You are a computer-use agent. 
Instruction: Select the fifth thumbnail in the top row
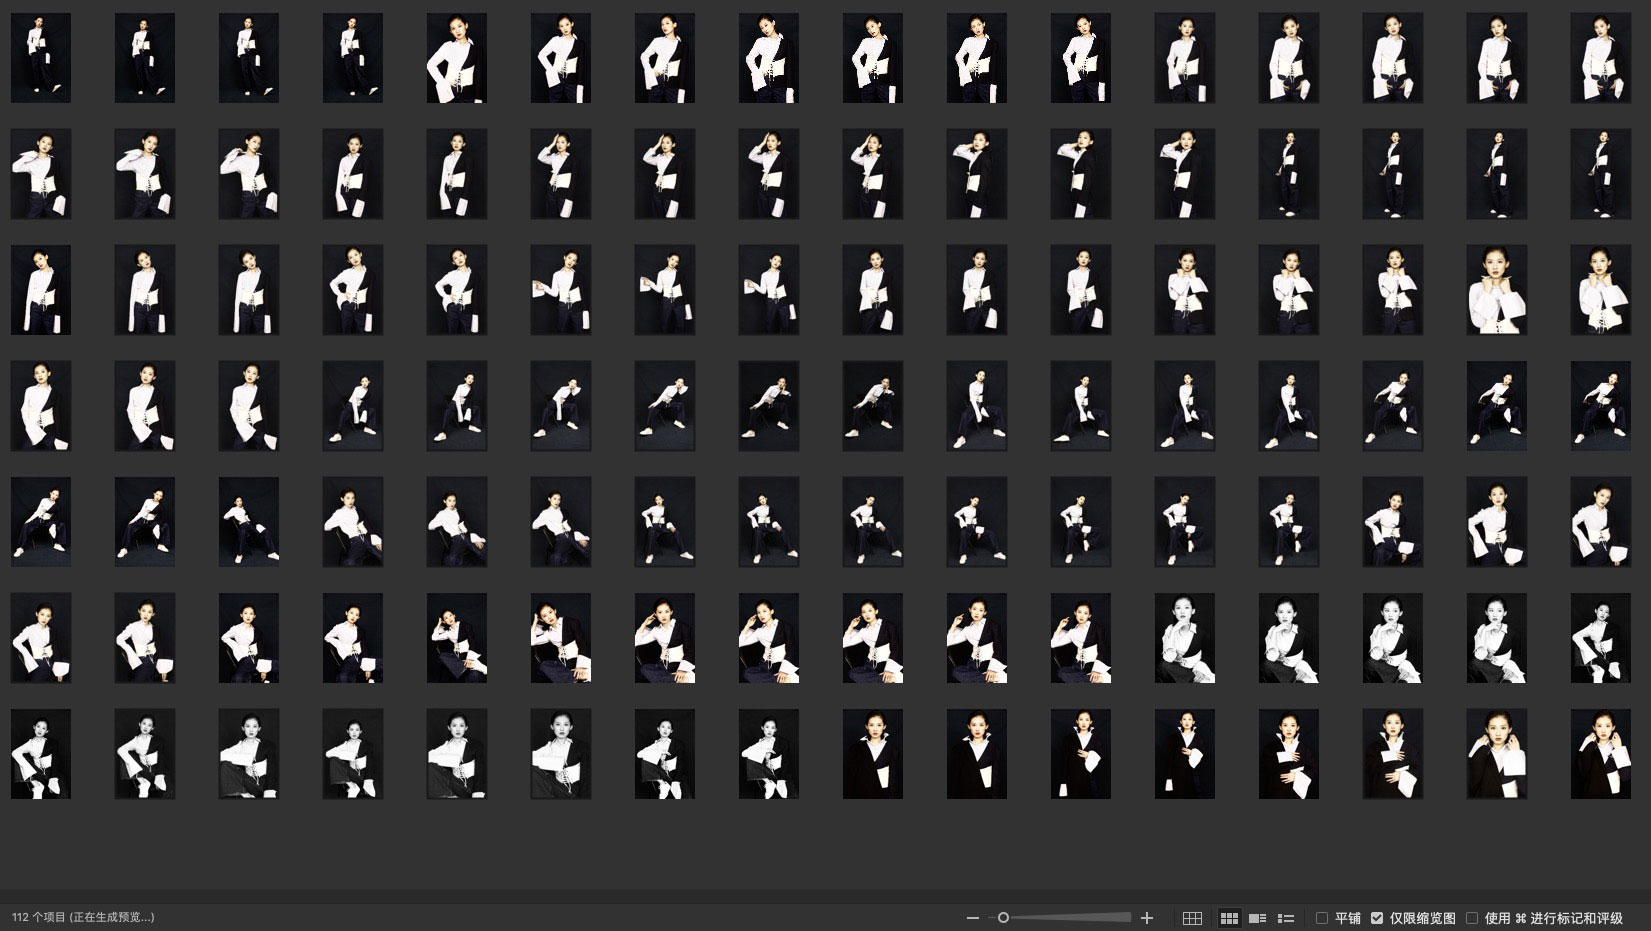pyautogui.click(x=457, y=58)
